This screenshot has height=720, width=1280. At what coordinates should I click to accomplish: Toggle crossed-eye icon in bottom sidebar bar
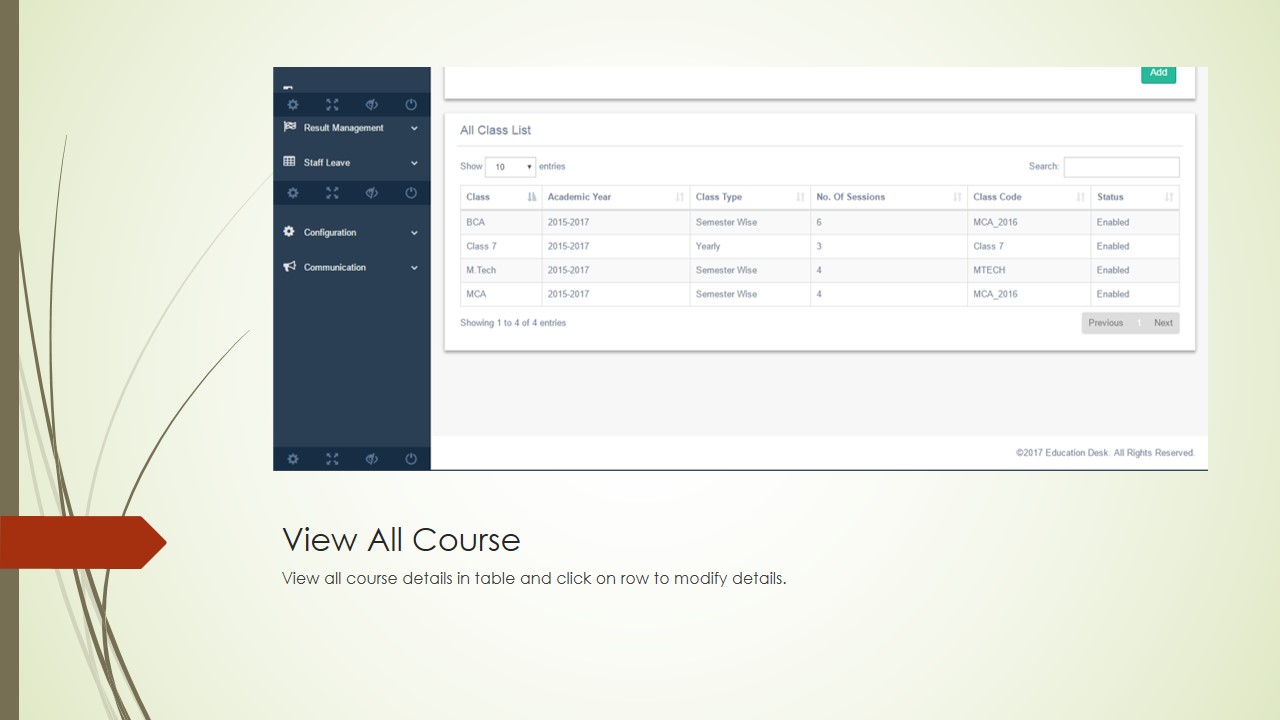371,459
